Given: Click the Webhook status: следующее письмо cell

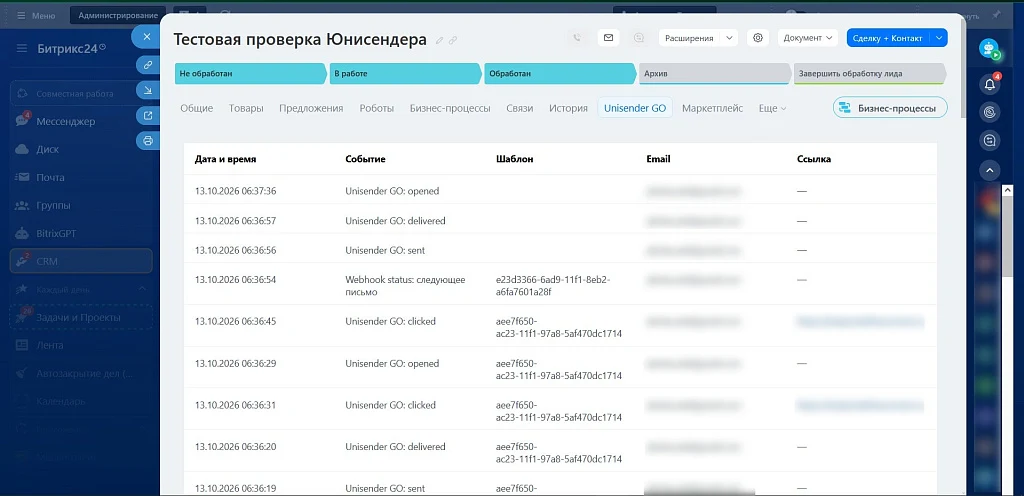Looking at the screenshot, I should [x=406, y=286].
